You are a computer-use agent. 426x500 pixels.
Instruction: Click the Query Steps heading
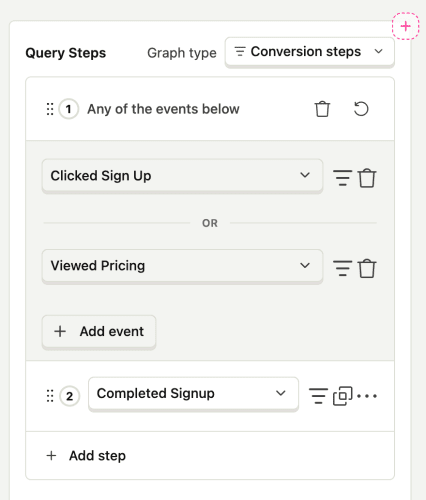point(66,53)
